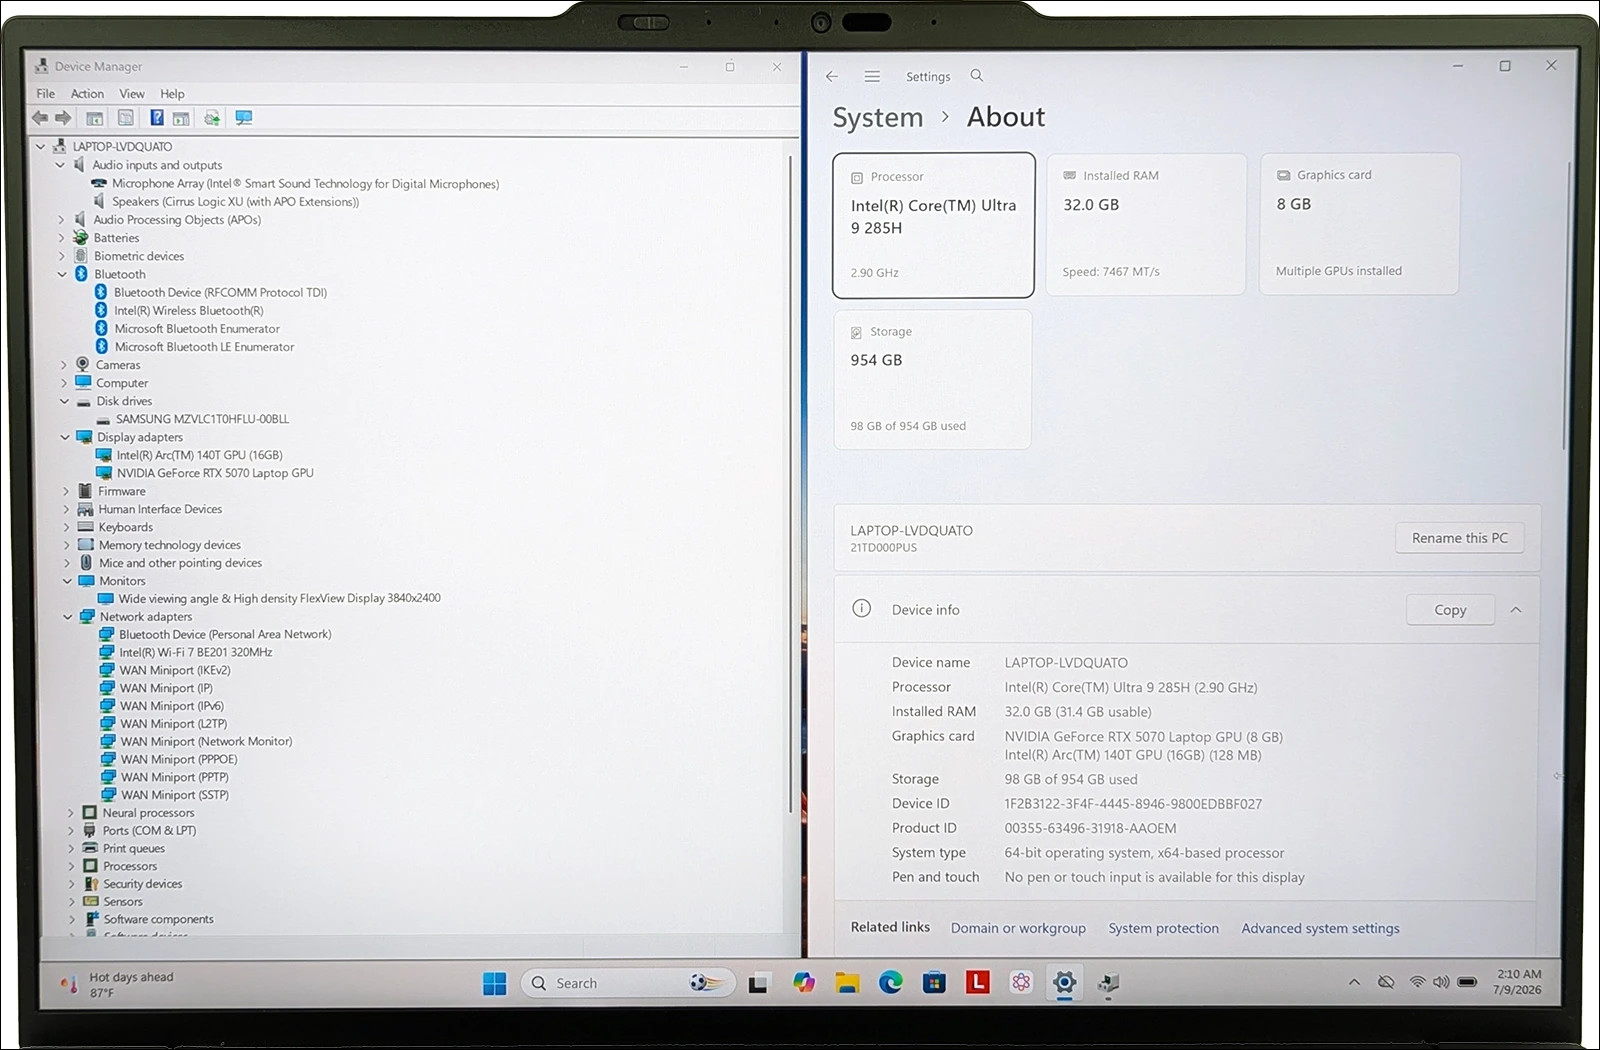Click Scan for hardware changes monitor icon
Image resolution: width=1600 pixels, height=1050 pixels.
[243, 118]
